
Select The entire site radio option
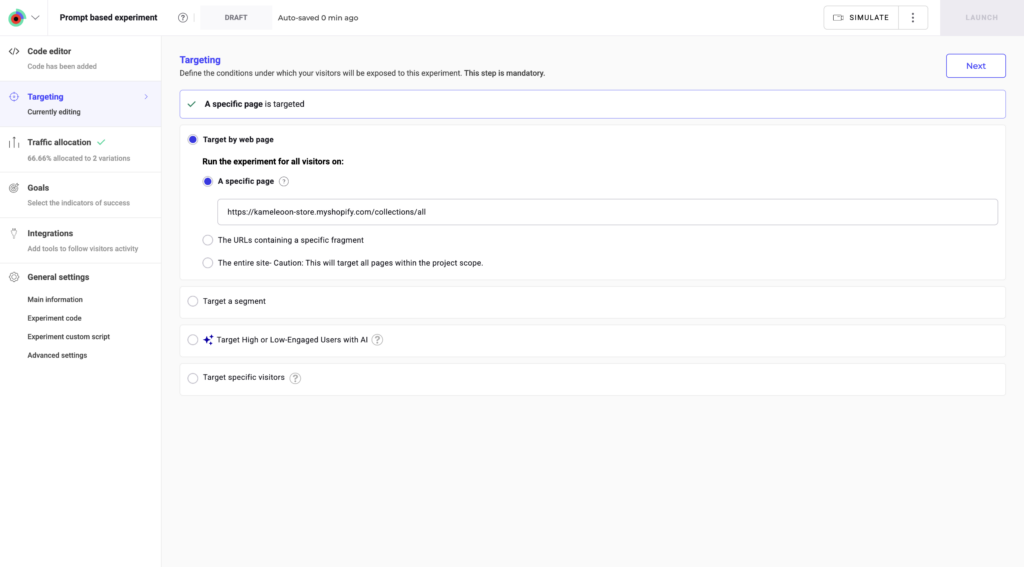[208, 263]
